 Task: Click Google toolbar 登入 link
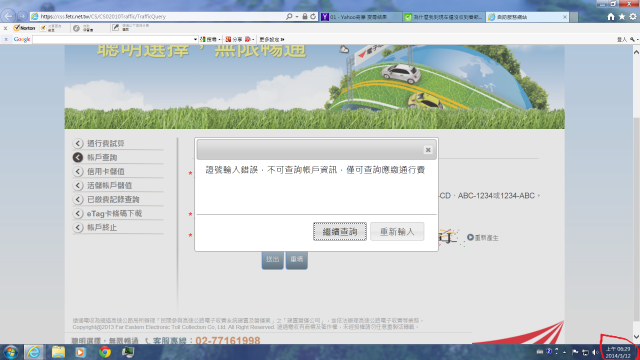[621, 39]
